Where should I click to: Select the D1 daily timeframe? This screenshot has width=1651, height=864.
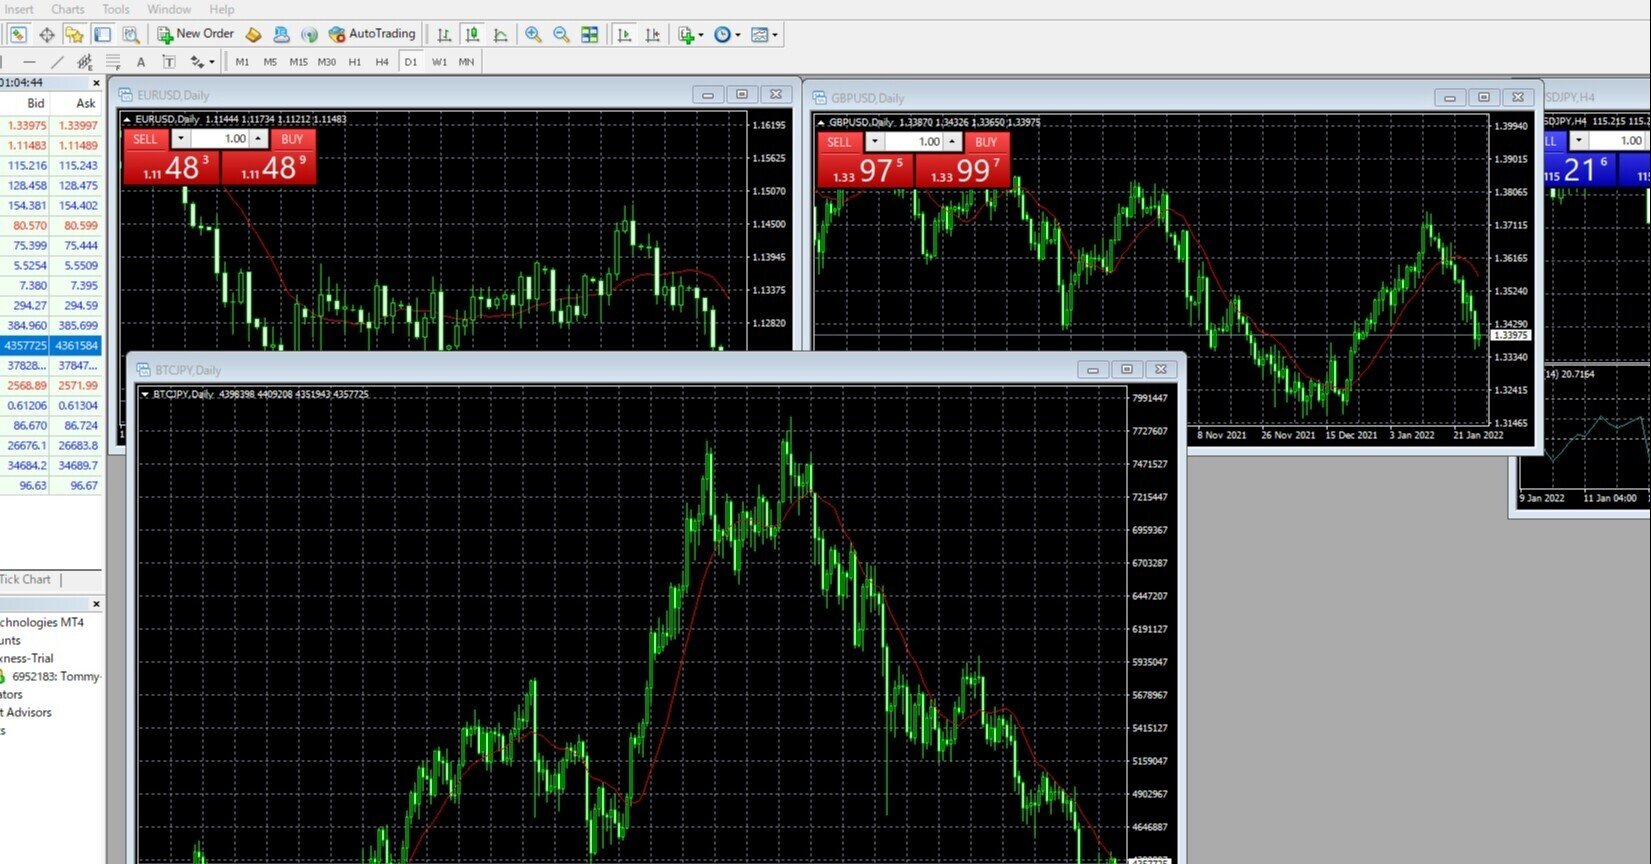410,62
